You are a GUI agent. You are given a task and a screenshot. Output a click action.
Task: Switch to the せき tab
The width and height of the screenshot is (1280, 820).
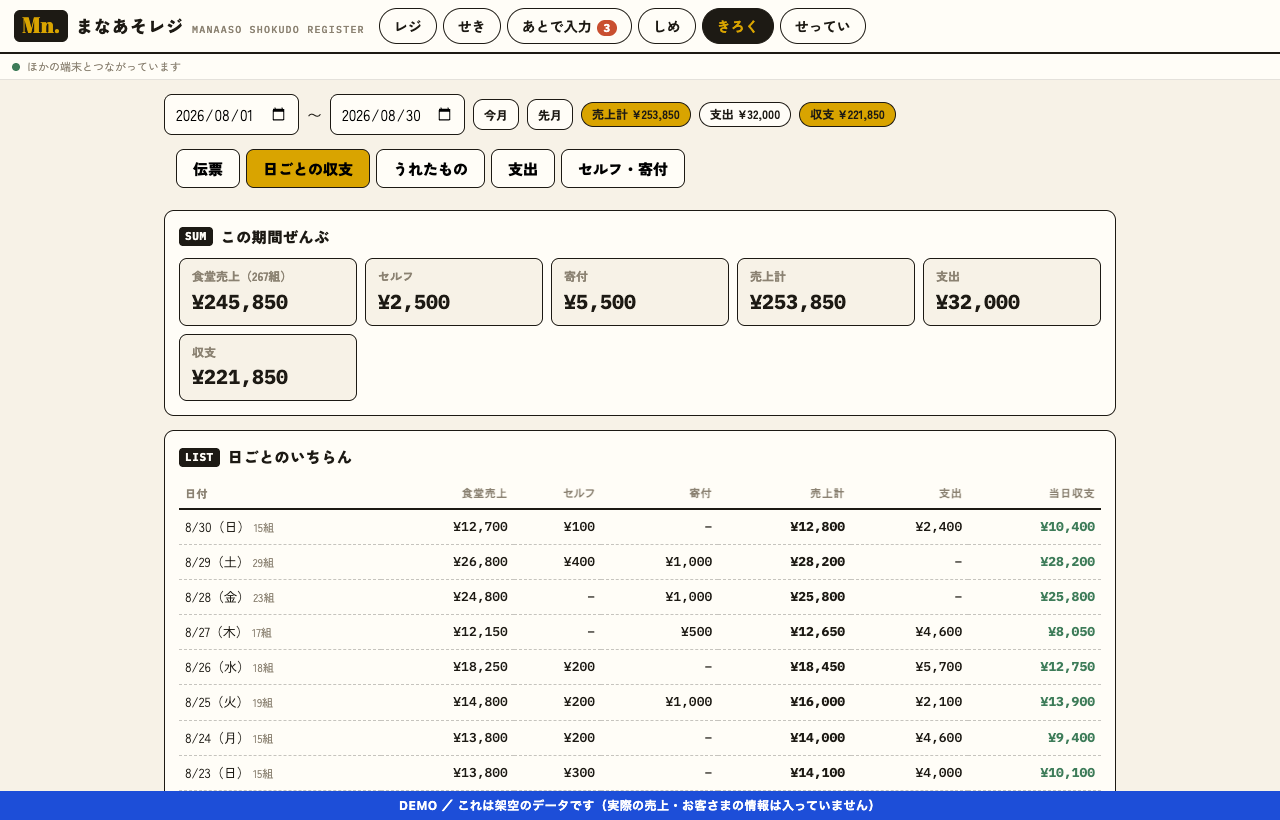click(472, 26)
